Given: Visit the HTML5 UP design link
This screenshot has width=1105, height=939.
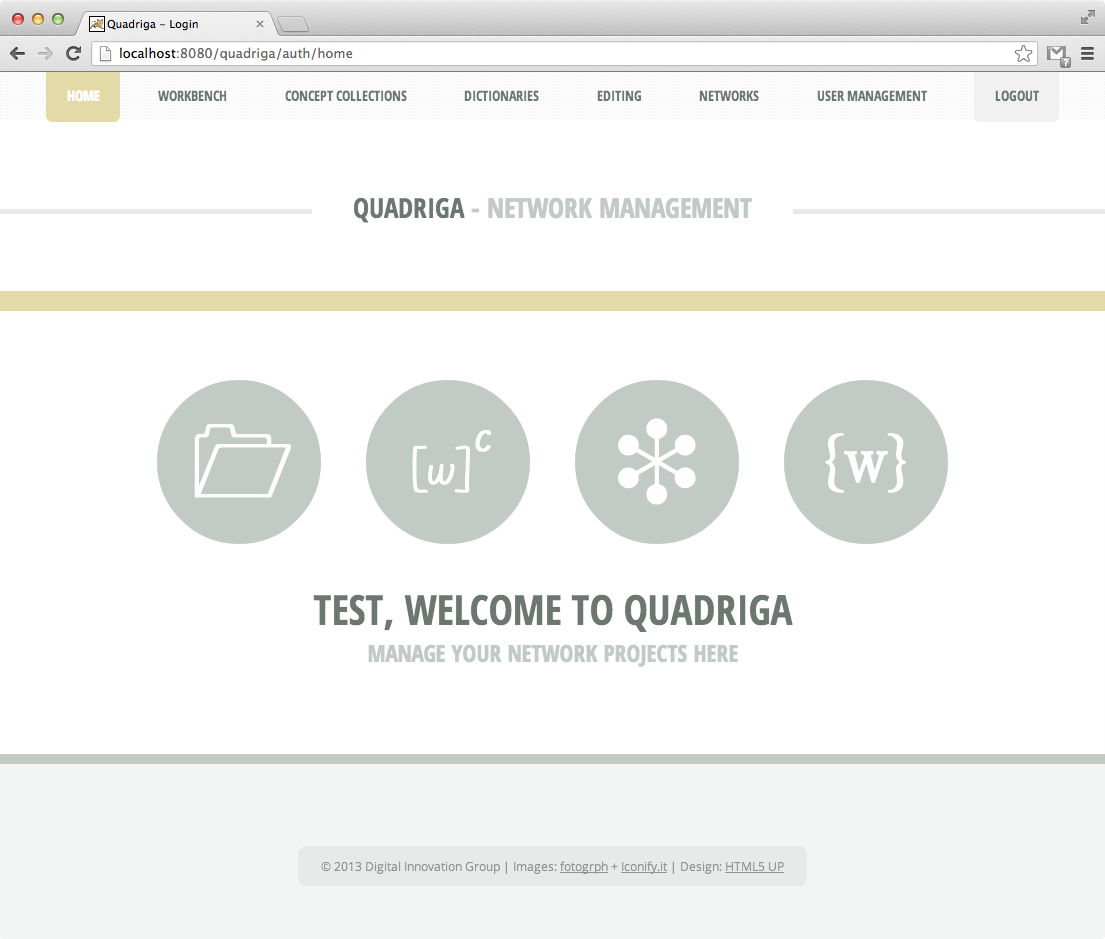Looking at the screenshot, I should pos(754,866).
